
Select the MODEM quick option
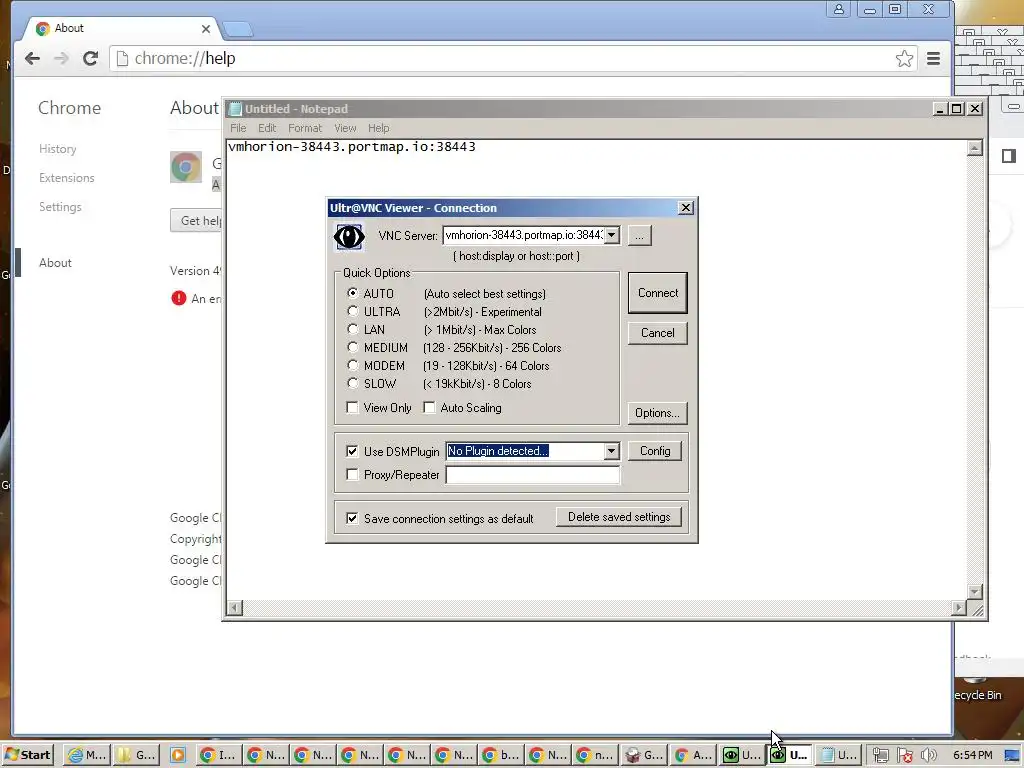tap(353, 365)
